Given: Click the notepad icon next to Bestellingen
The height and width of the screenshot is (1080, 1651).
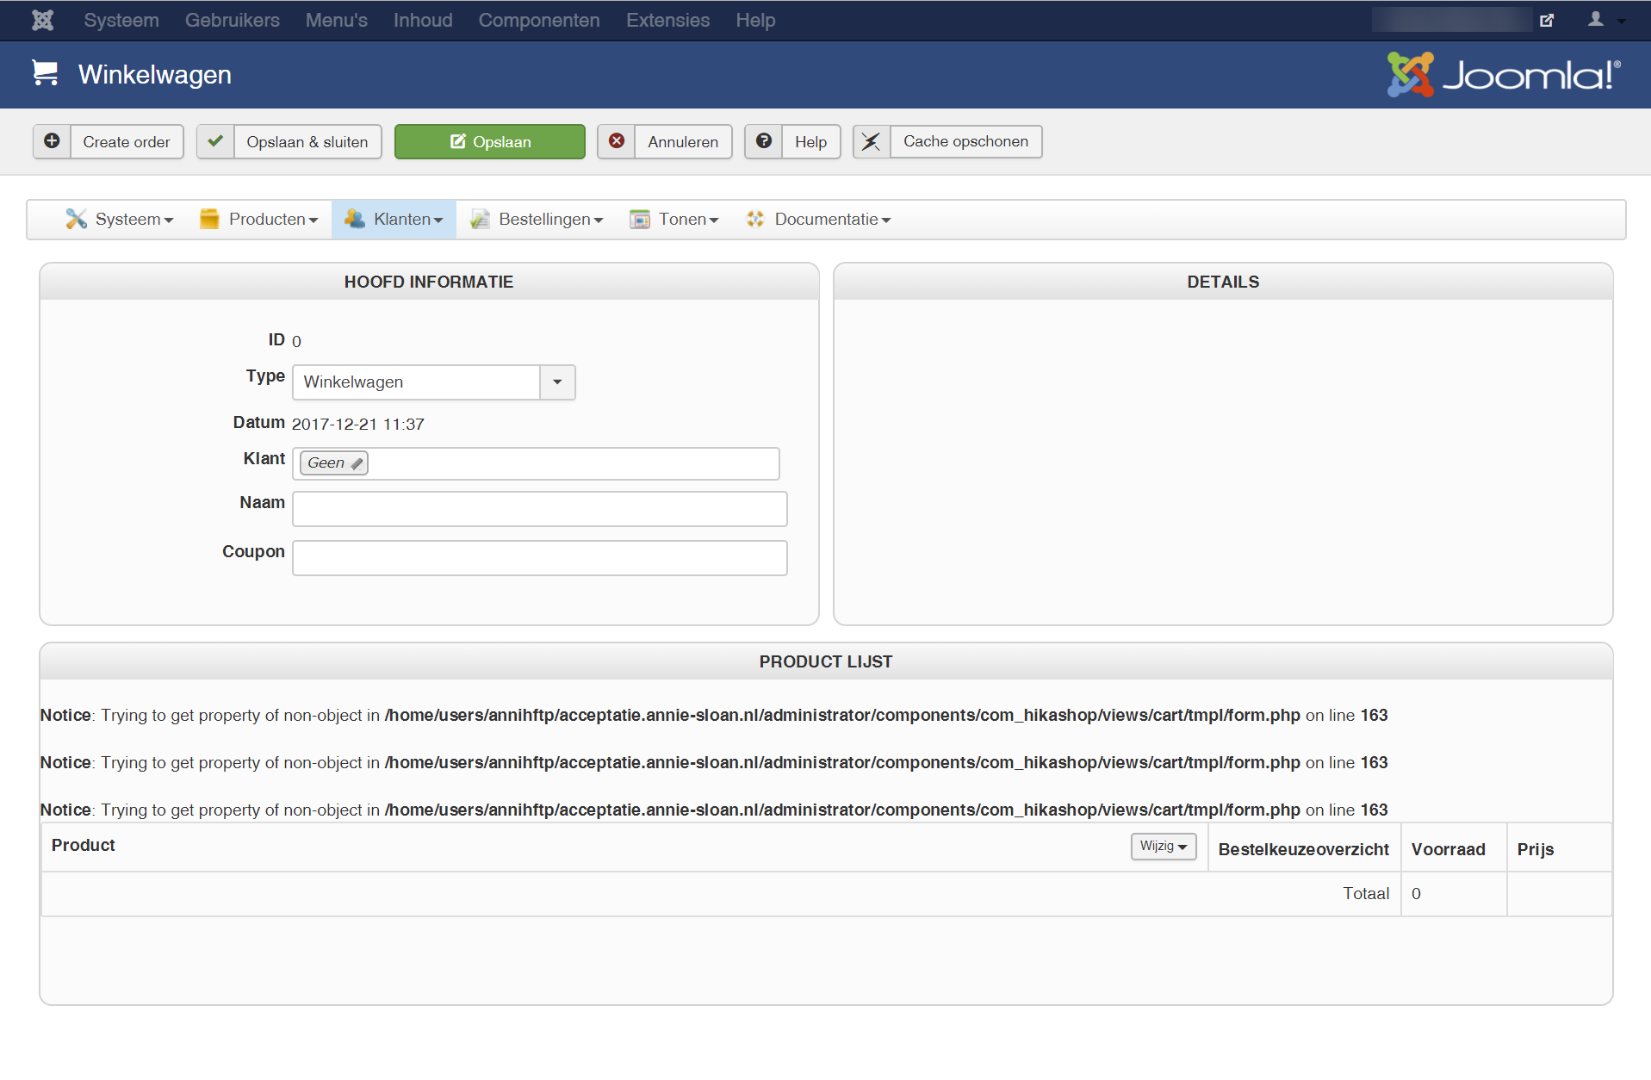Looking at the screenshot, I should pos(480,219).
